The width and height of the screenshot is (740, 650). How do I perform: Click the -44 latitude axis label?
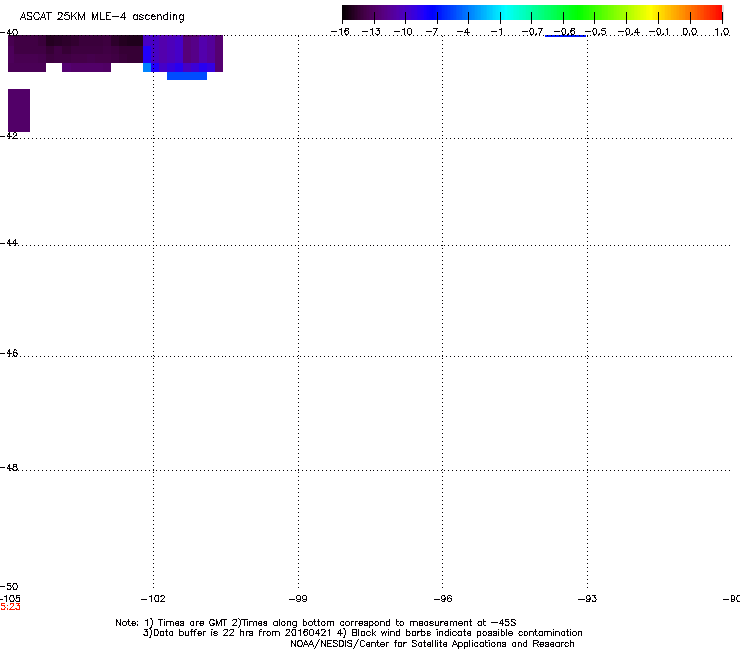[x=9, y=243]
